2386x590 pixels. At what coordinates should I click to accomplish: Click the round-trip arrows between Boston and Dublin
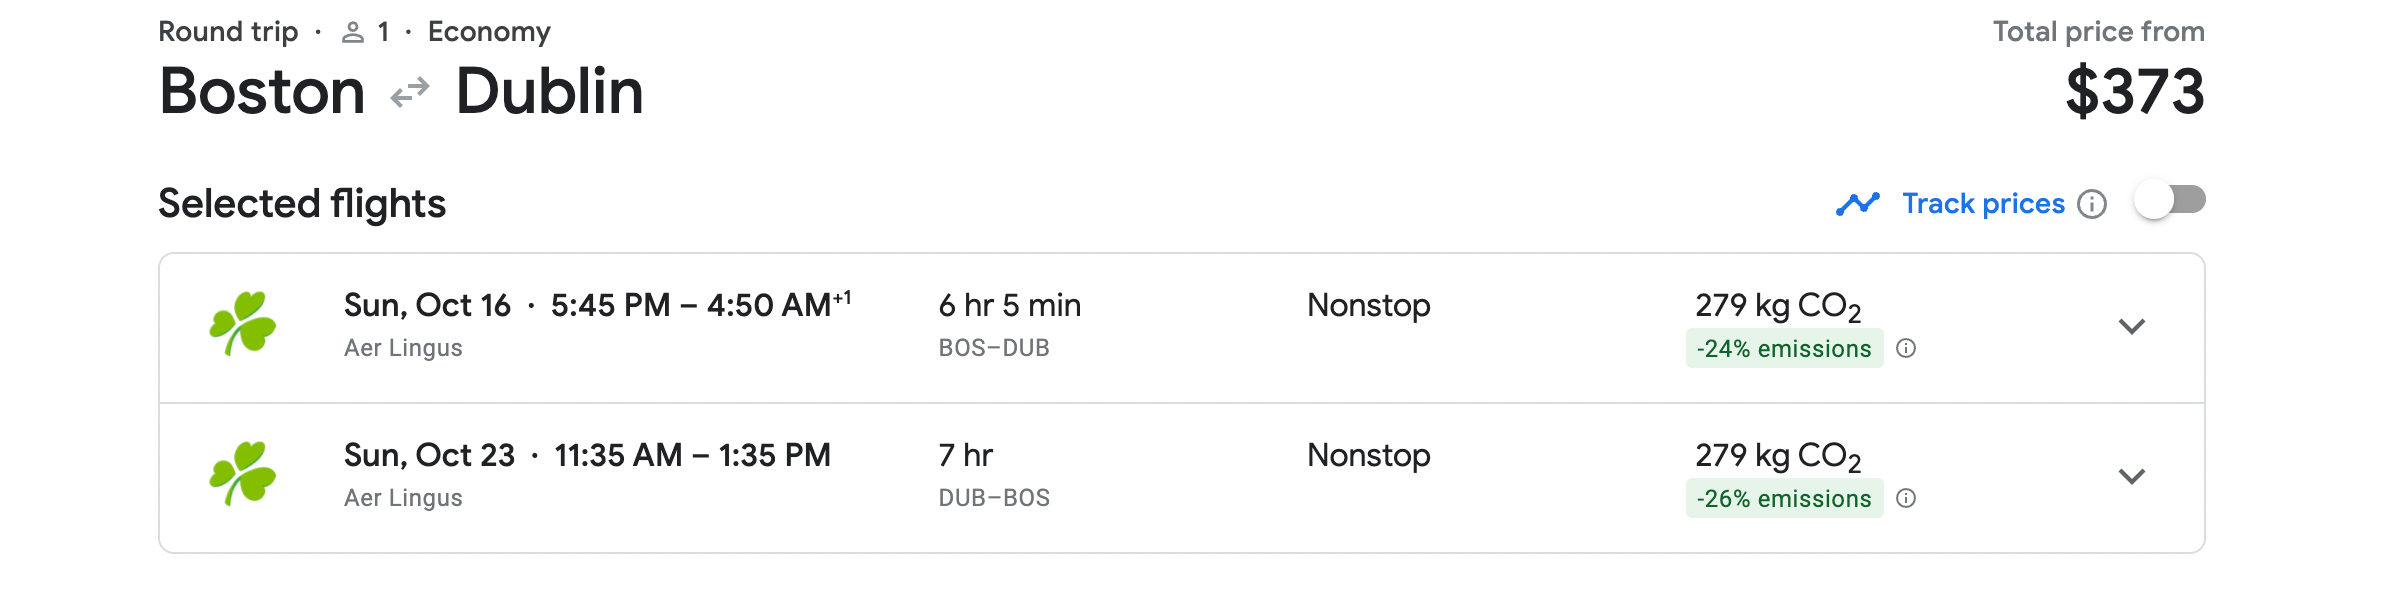(x=410, y=93)
